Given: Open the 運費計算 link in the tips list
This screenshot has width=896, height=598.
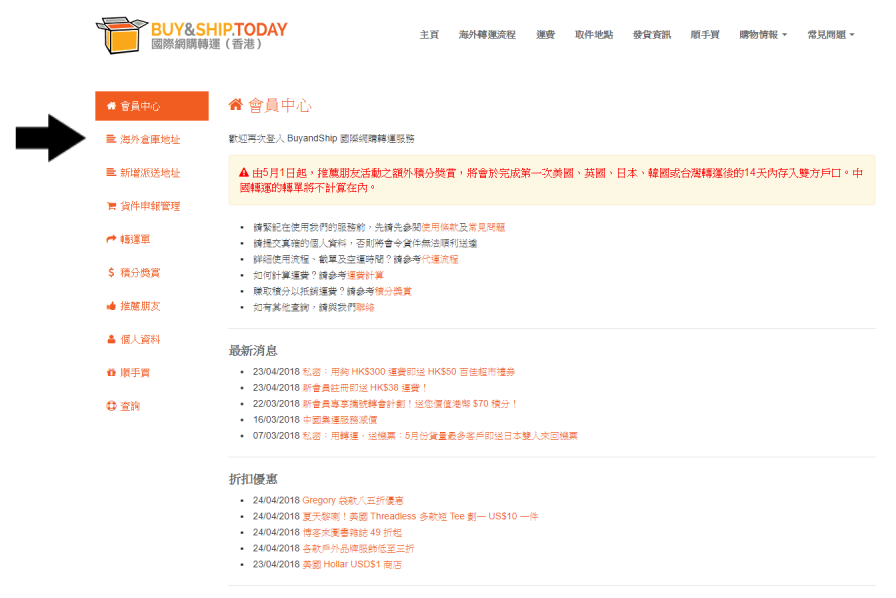Looking at the screenshot, I should (365, 275).
